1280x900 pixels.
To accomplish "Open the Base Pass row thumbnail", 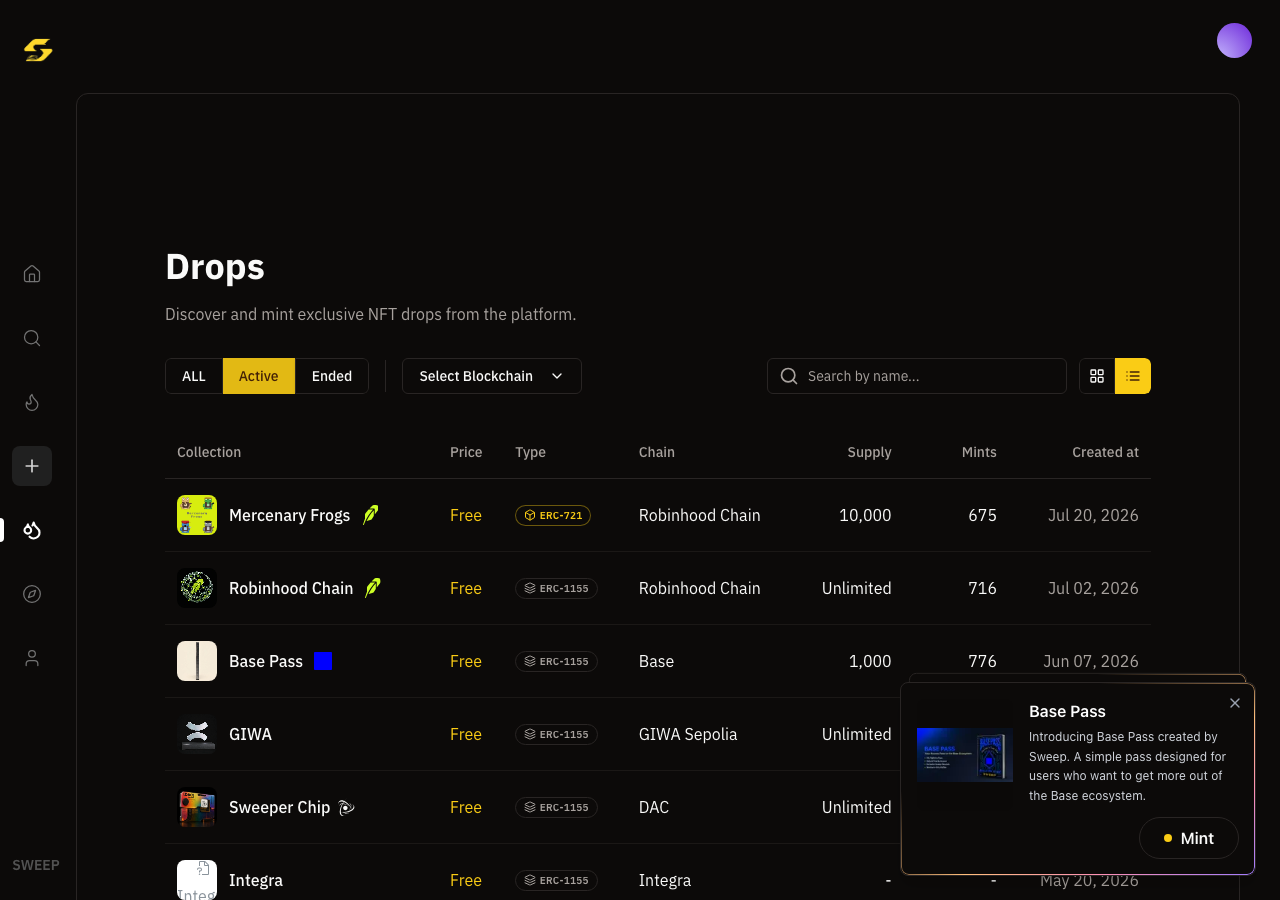I will pyautogui.click(x=197, y=661).
